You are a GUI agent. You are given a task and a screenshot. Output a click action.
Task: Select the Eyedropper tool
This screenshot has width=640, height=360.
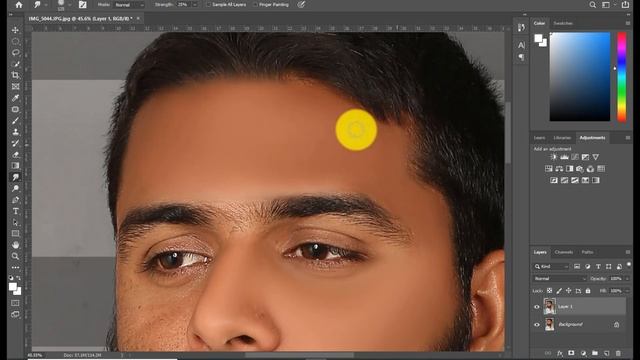(x=16, y=98)
